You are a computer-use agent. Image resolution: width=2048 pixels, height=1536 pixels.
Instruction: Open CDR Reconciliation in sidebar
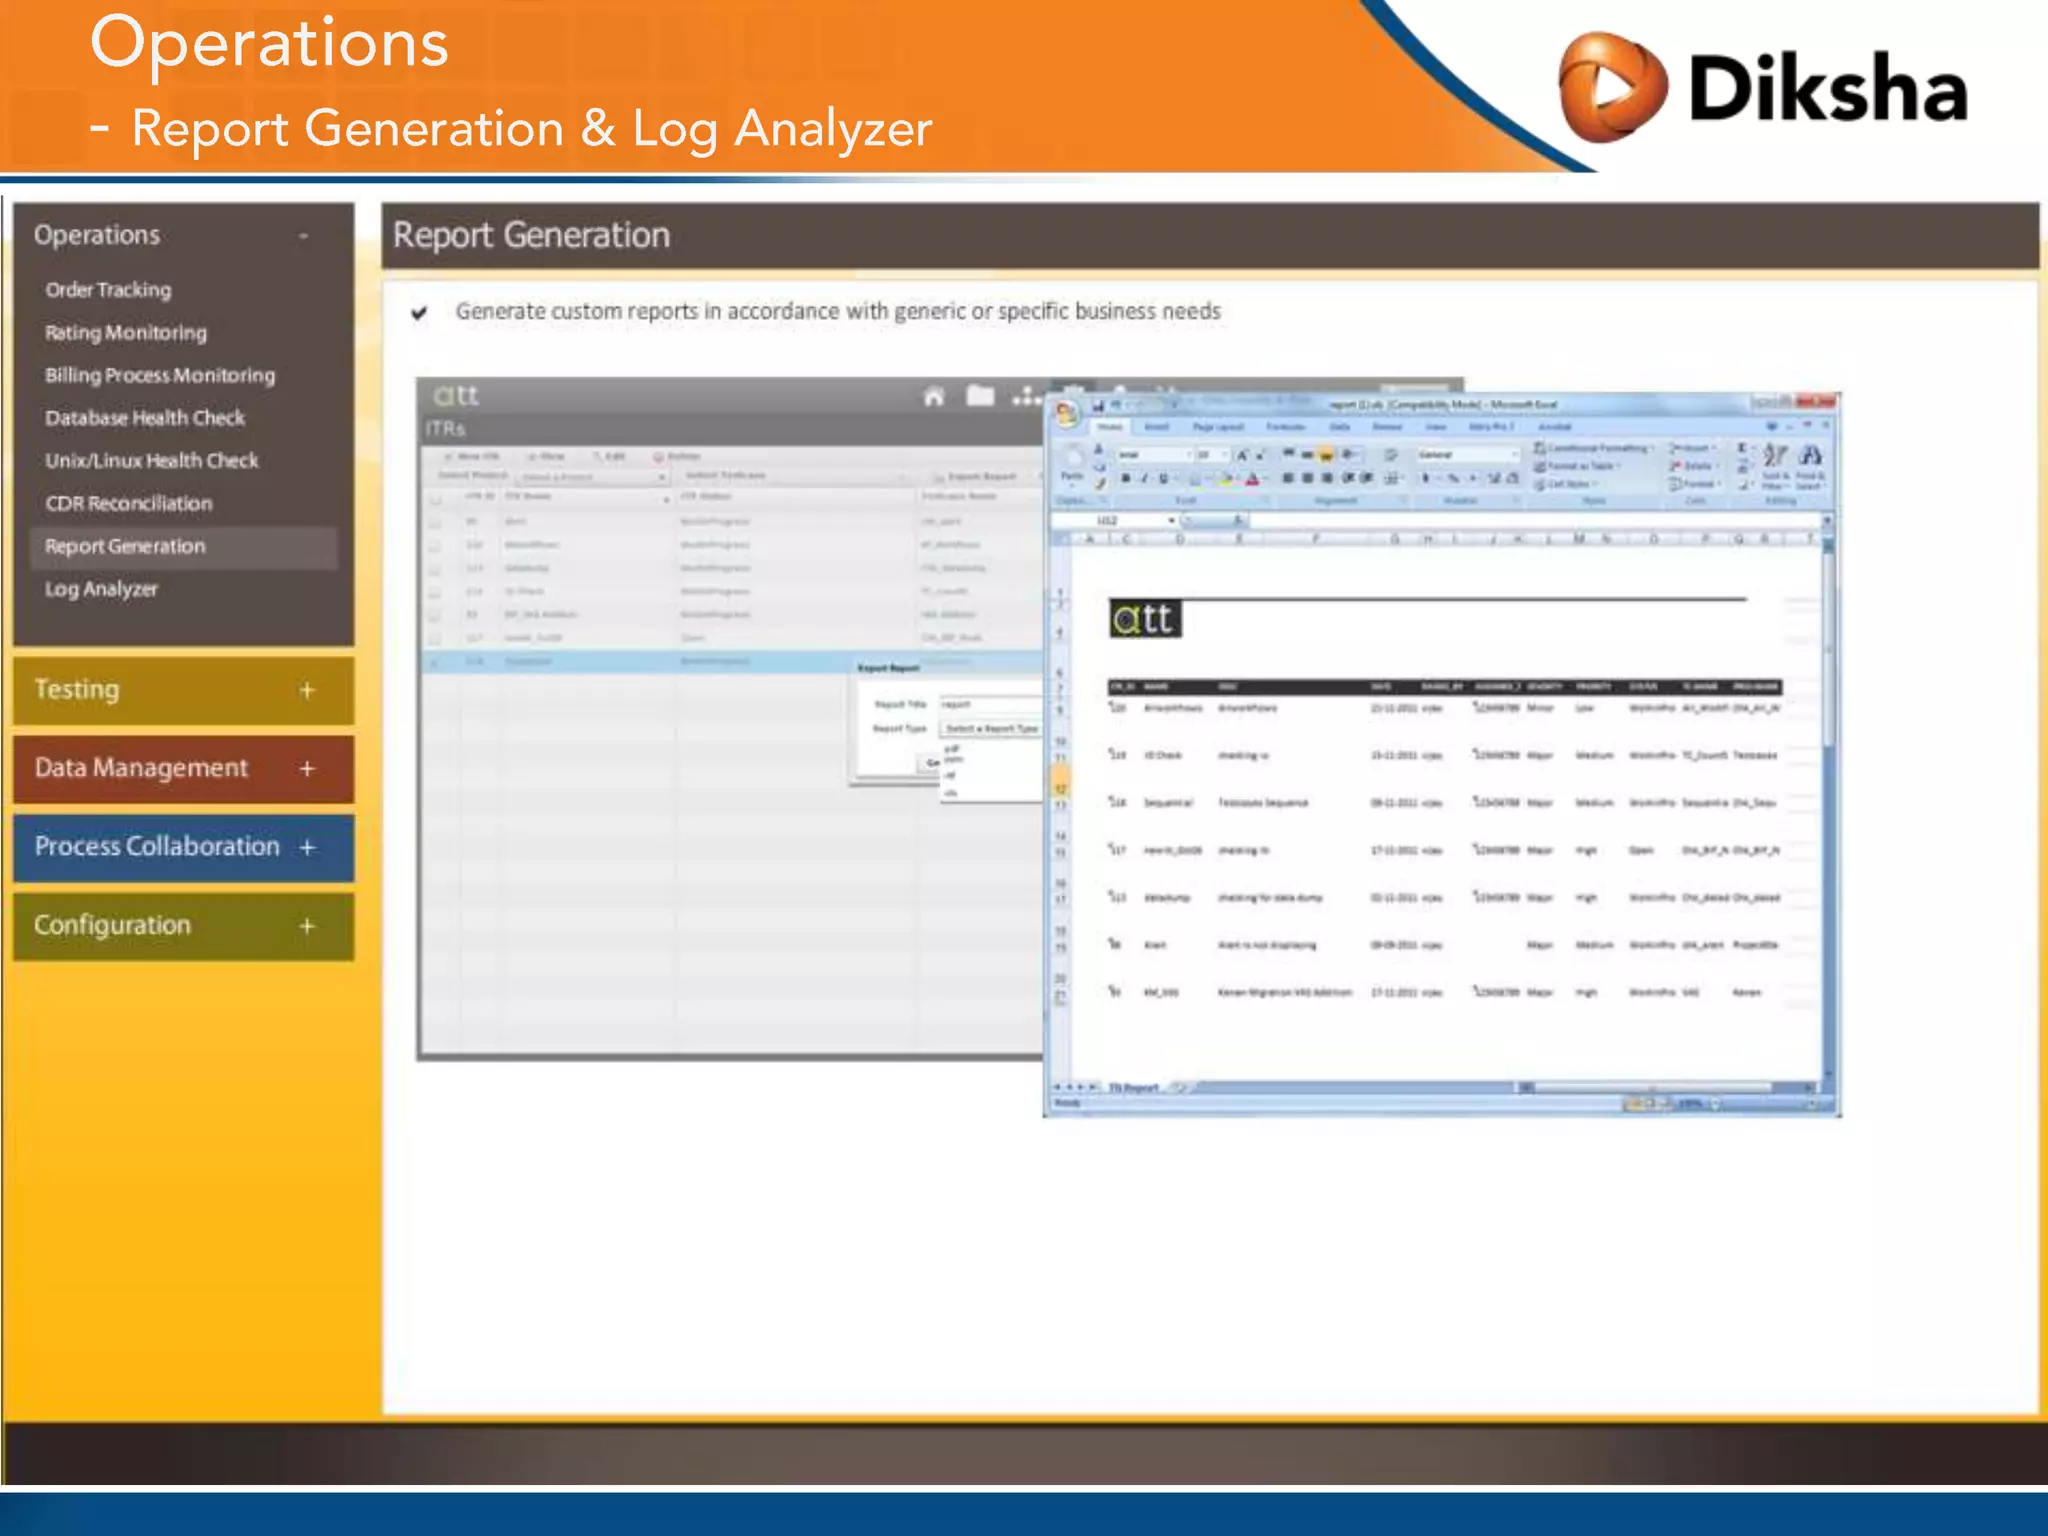[129, 504]
